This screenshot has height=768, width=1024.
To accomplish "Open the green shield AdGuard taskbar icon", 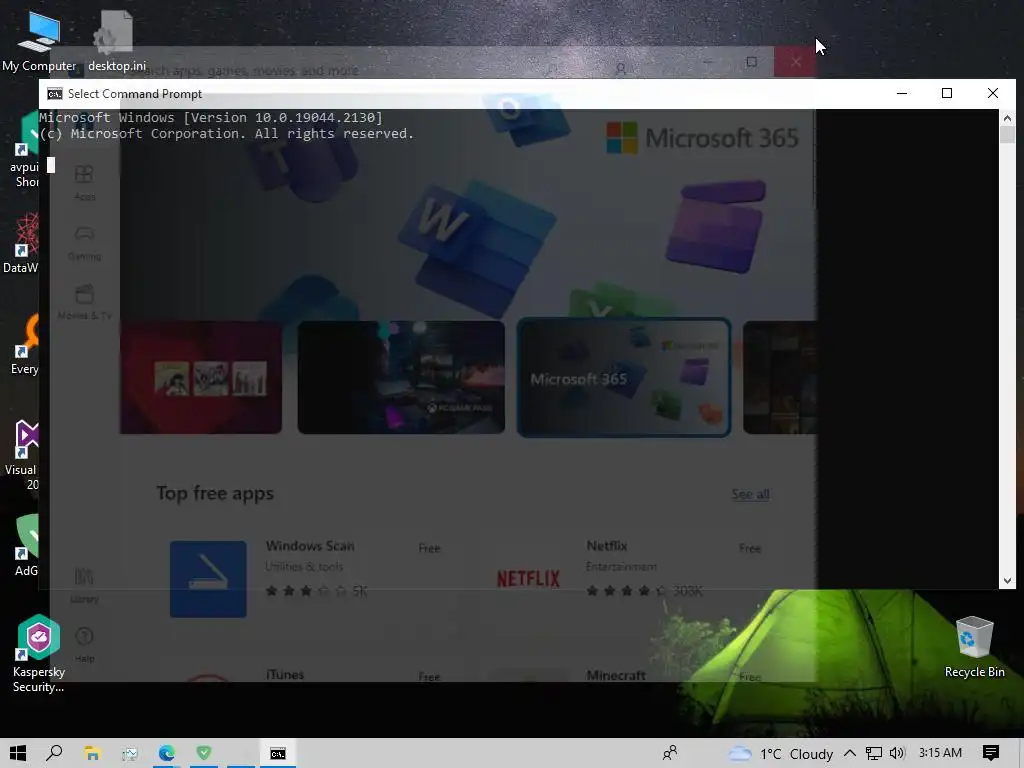I will point(204,753).
